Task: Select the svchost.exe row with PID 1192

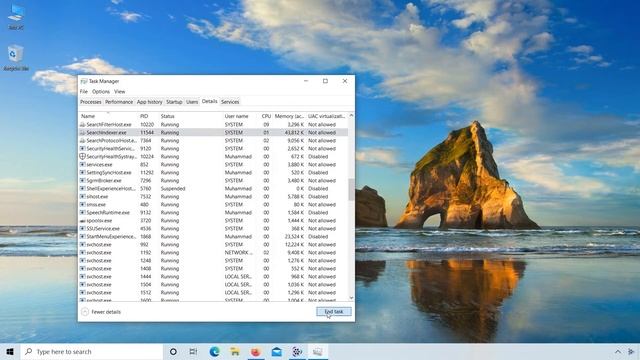Action: point(213,253)
